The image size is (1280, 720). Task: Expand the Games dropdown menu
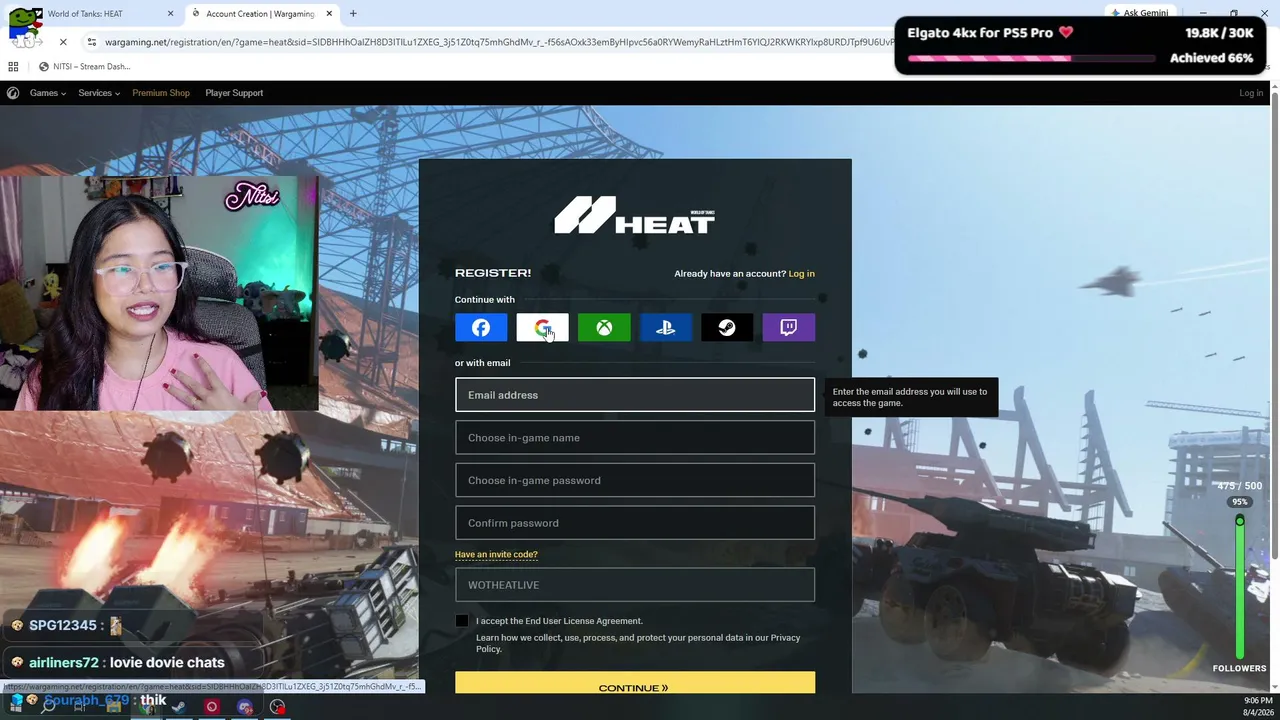pos(48,93)
